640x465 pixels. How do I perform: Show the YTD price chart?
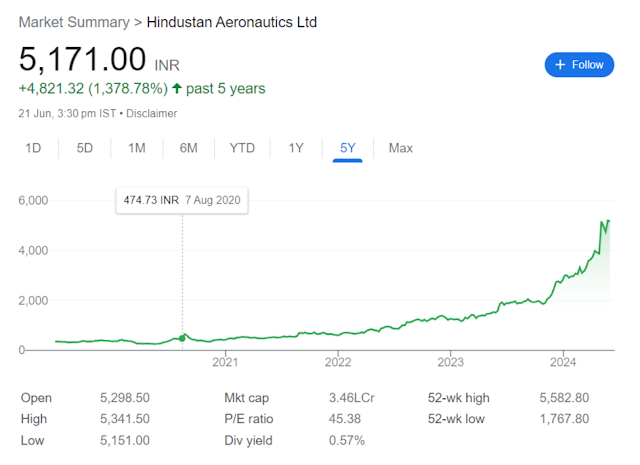[x=242, y=148]
